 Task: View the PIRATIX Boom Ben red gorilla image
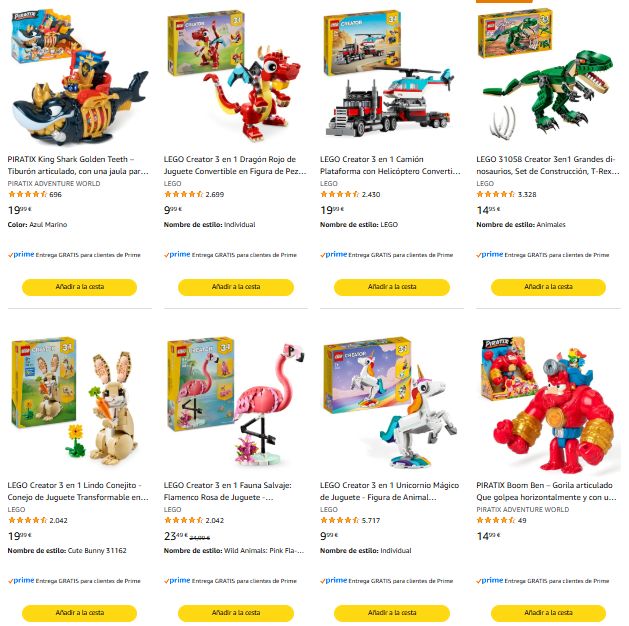[548, 403]
